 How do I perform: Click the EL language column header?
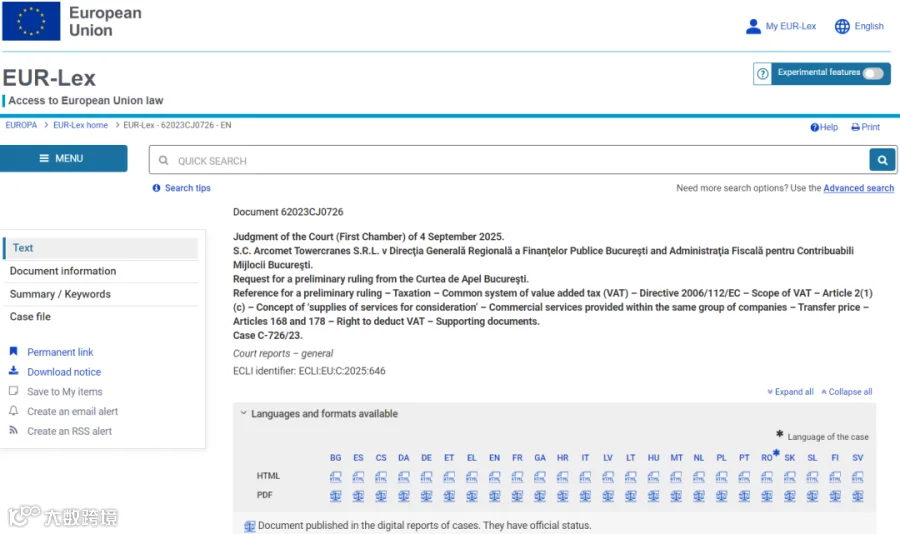(x=472, y=458)
